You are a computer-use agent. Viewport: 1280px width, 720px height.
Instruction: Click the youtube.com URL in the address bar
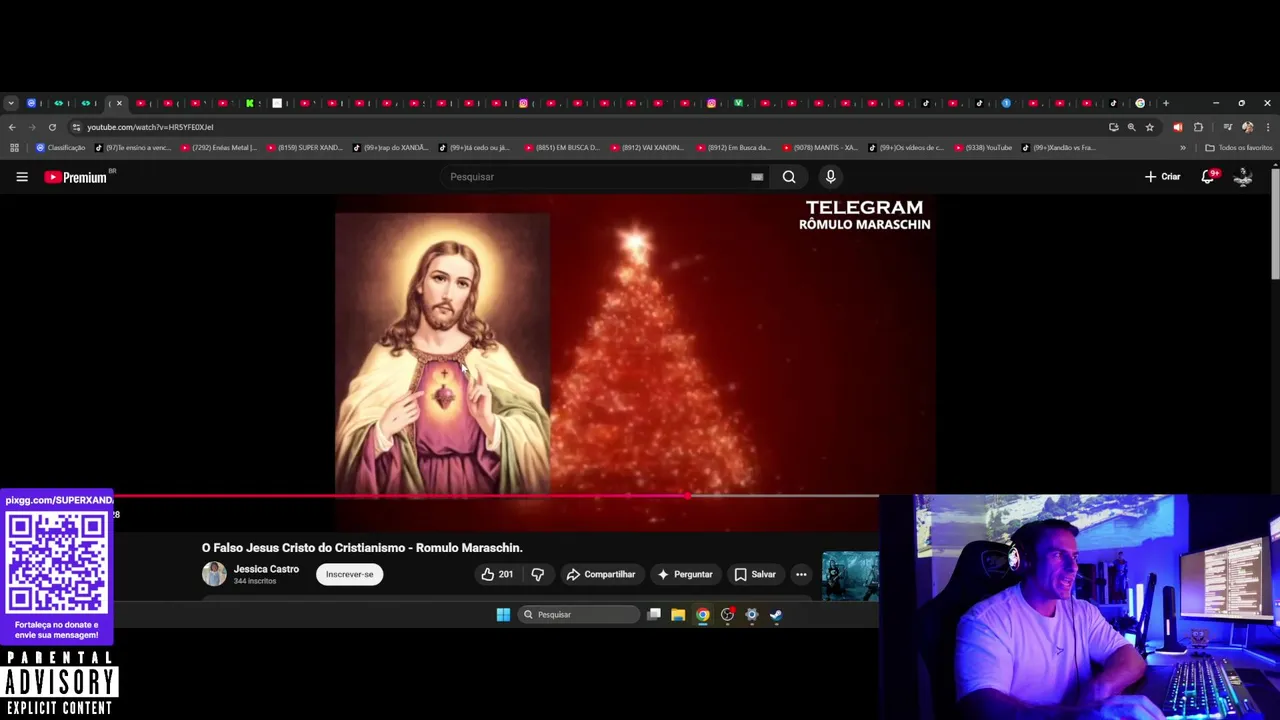(150, 127)
